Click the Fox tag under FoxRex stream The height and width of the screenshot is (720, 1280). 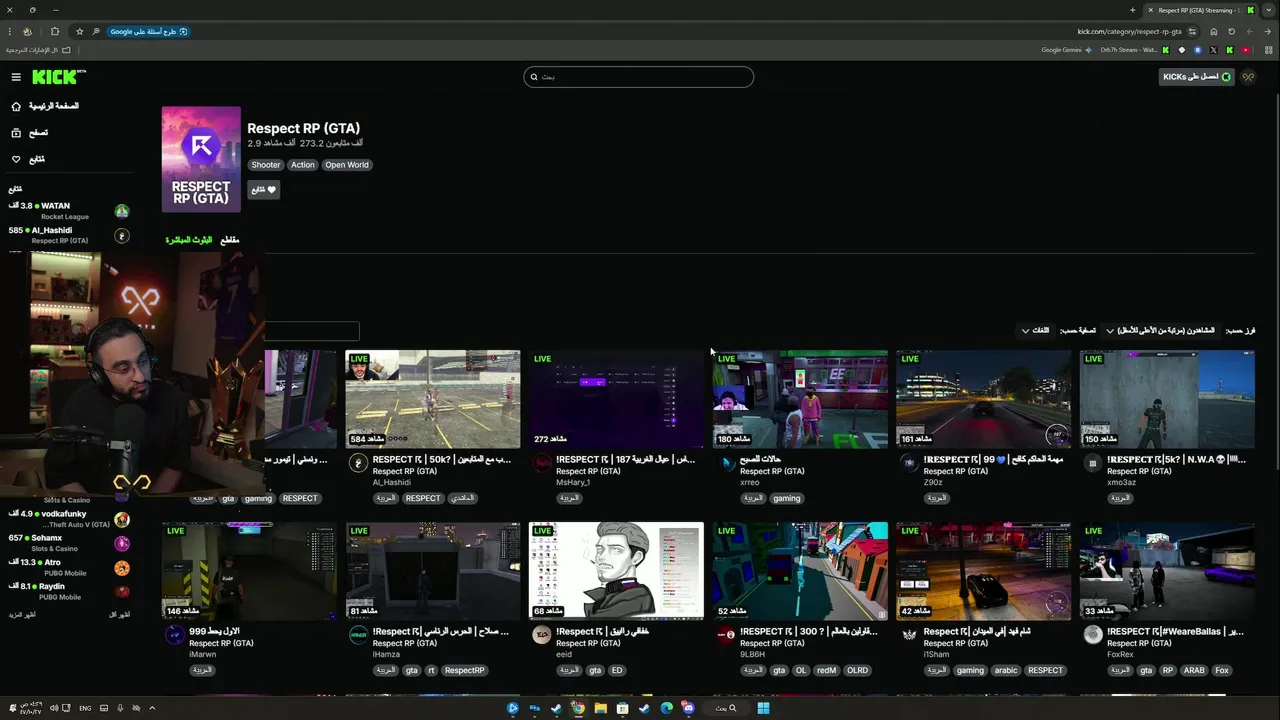click(1221, 671)
